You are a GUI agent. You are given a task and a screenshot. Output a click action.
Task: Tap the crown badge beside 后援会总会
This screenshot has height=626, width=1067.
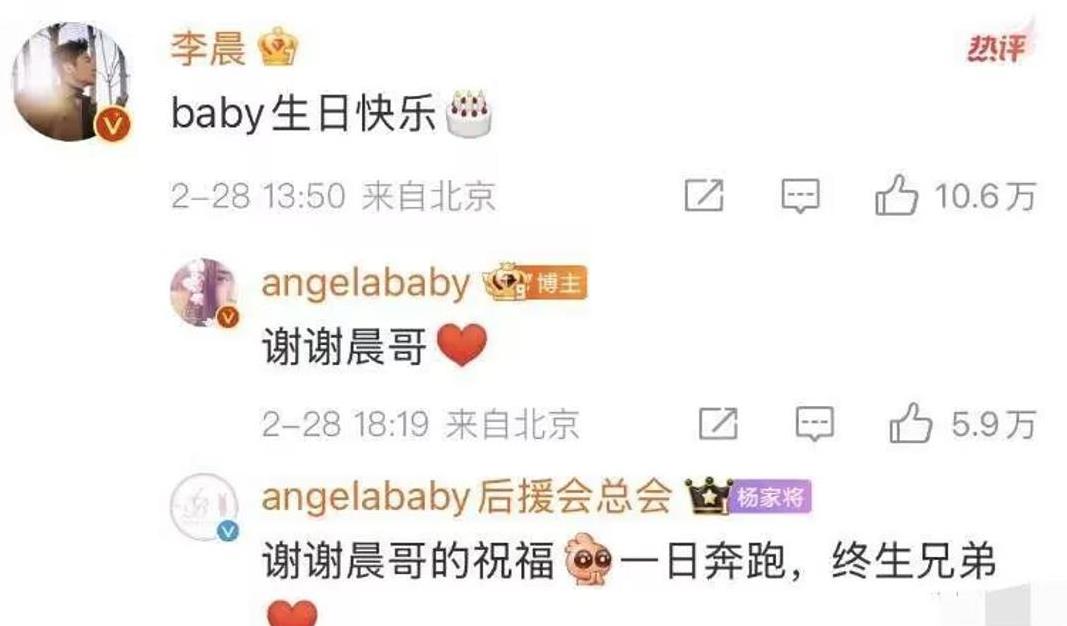coord(708,495)
